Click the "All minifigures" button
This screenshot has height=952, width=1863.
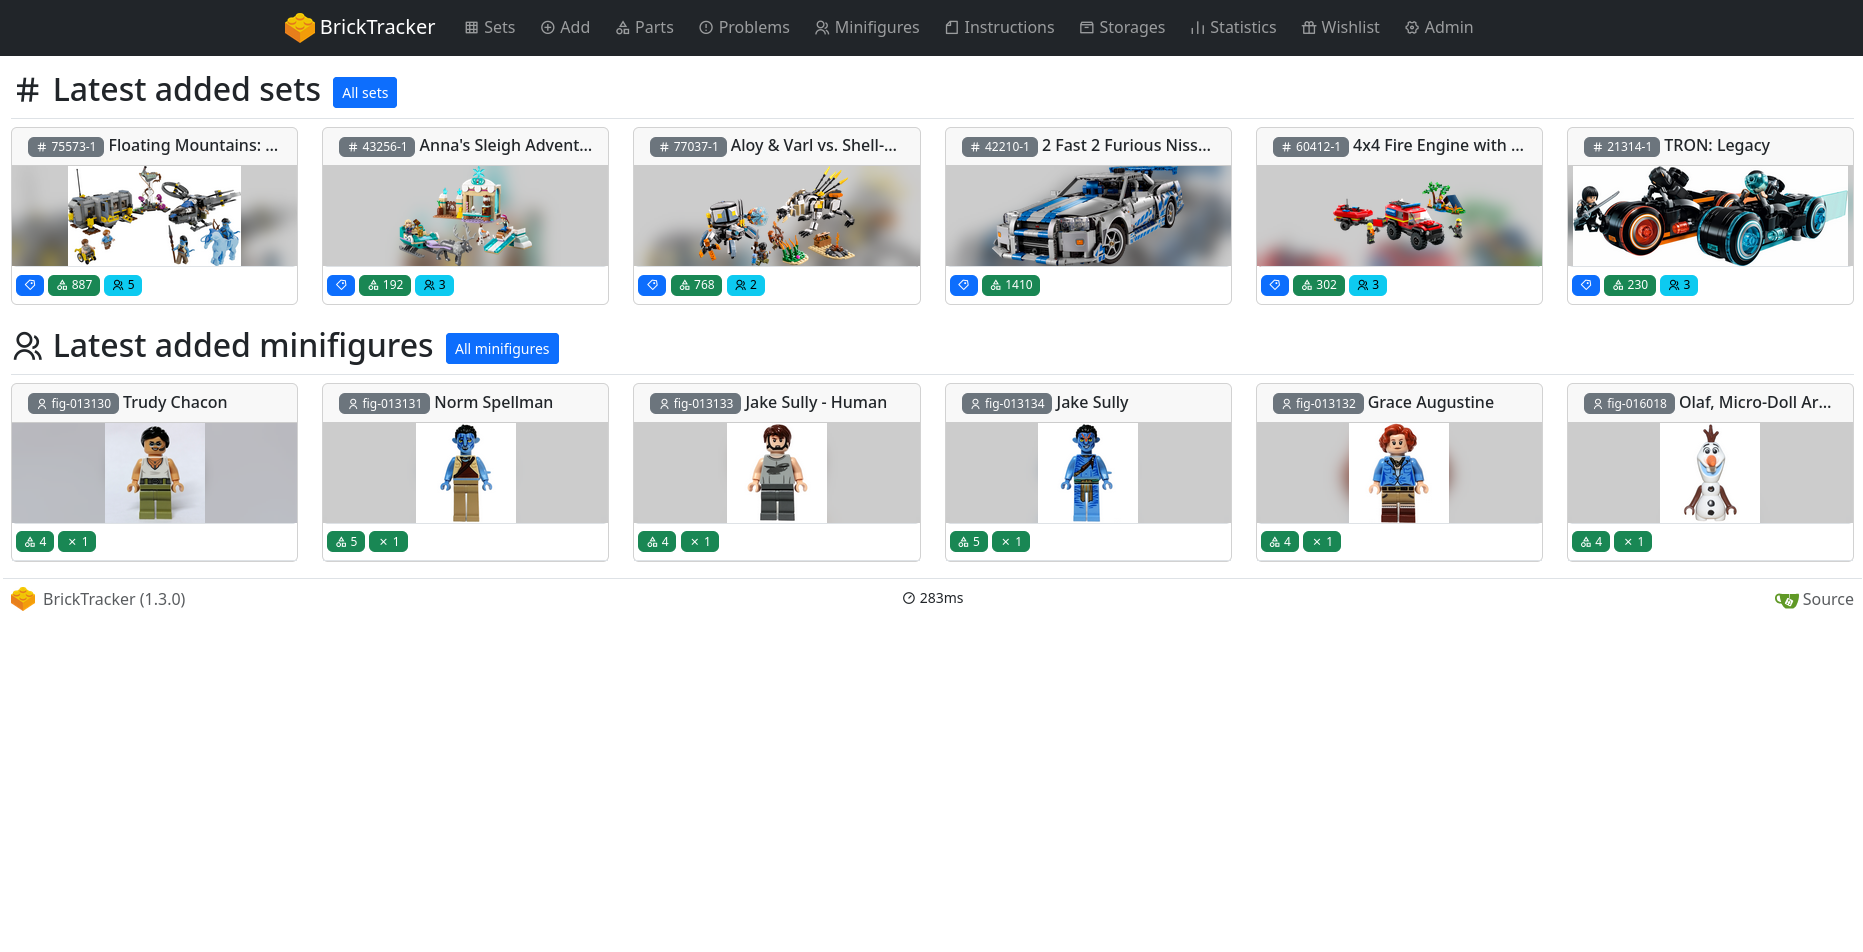click(502, 348)
